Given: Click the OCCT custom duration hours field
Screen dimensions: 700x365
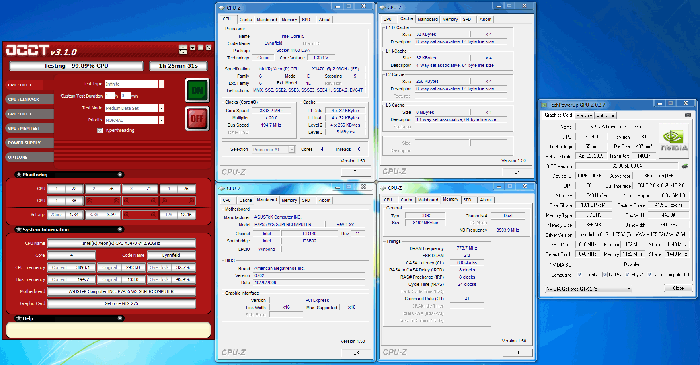Looking at the screenshot, I should click(x=110, y=96).
